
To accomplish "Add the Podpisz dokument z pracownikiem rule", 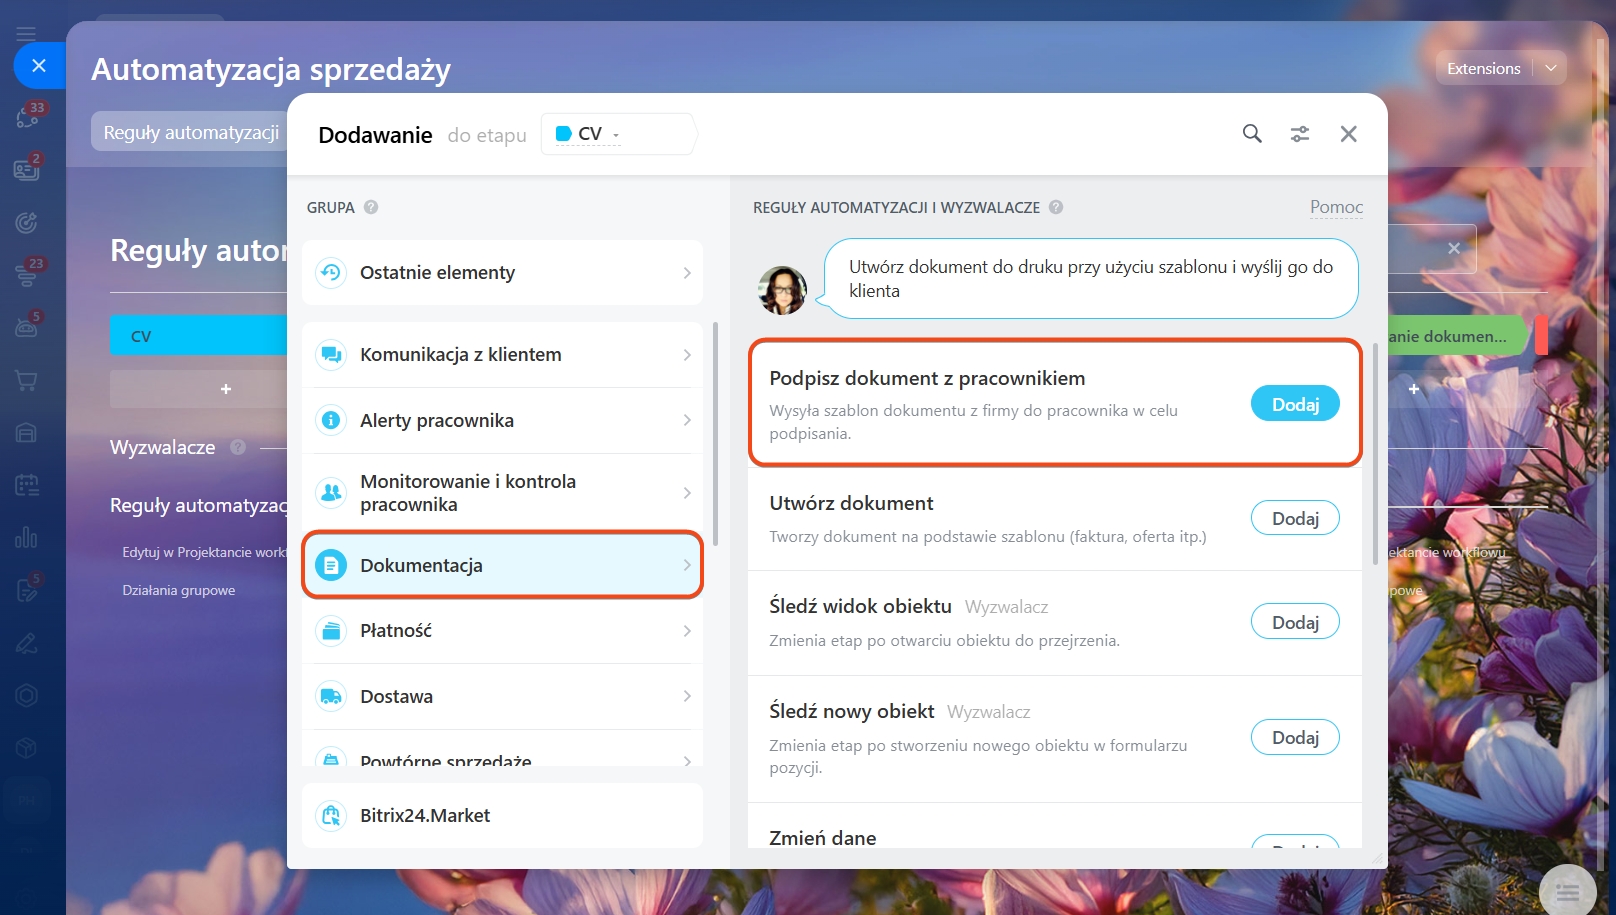I will click(x=1295, y=404).
